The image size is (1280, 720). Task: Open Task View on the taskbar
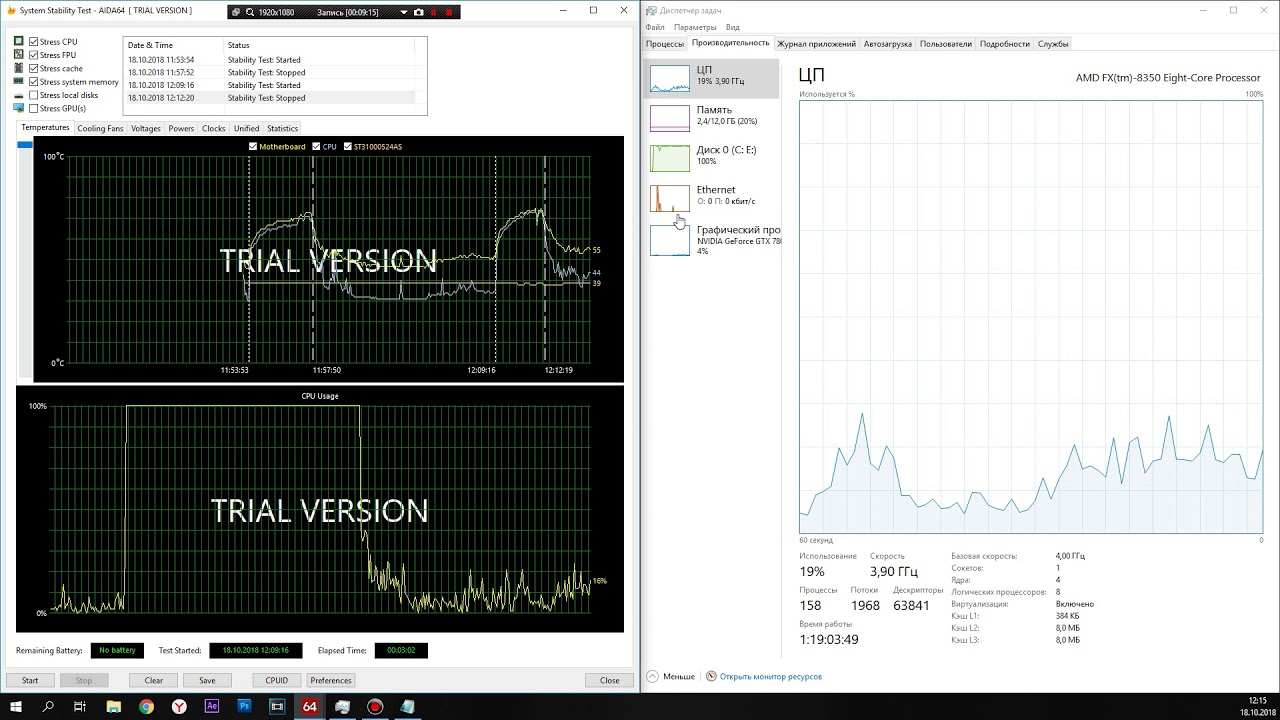80,706
